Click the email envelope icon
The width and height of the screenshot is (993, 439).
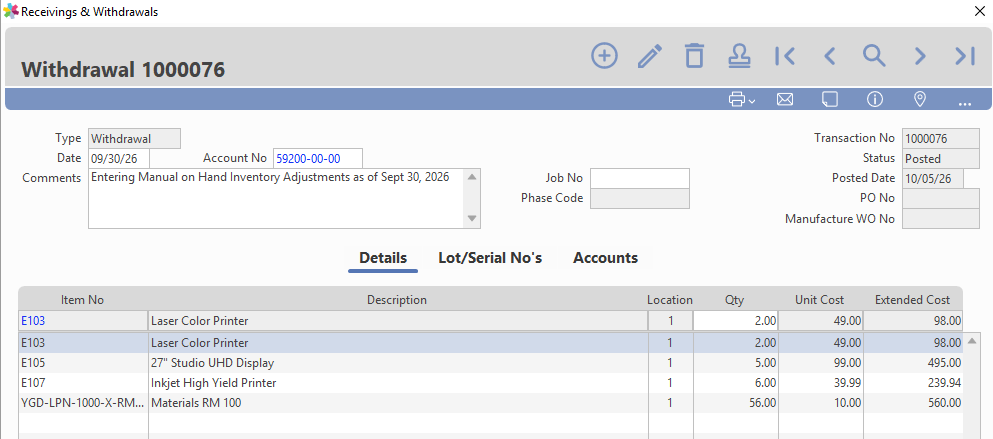[x=785, y=99]
